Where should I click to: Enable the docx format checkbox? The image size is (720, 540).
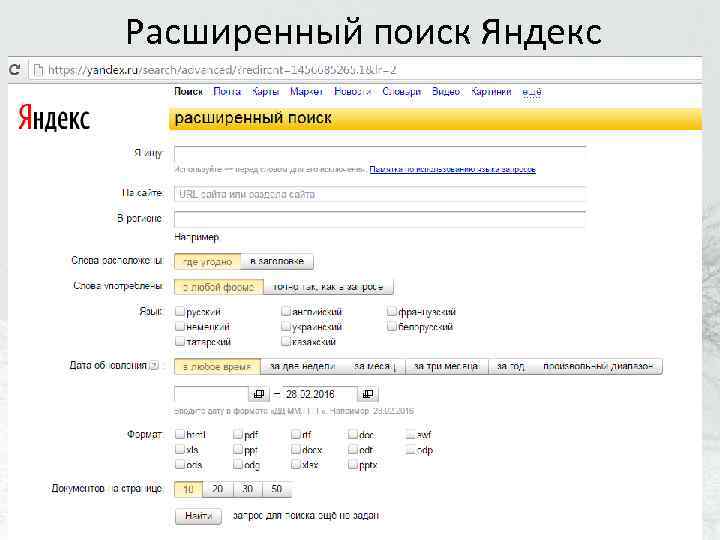point(296,449)
